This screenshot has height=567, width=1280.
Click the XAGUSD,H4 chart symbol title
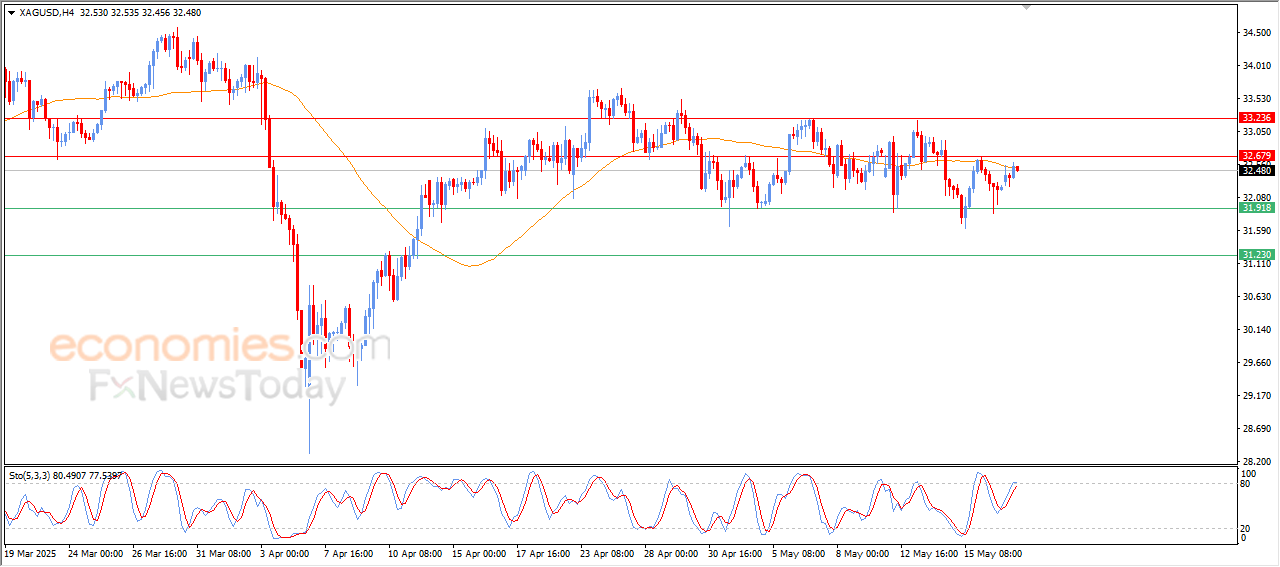pos(46,13)
